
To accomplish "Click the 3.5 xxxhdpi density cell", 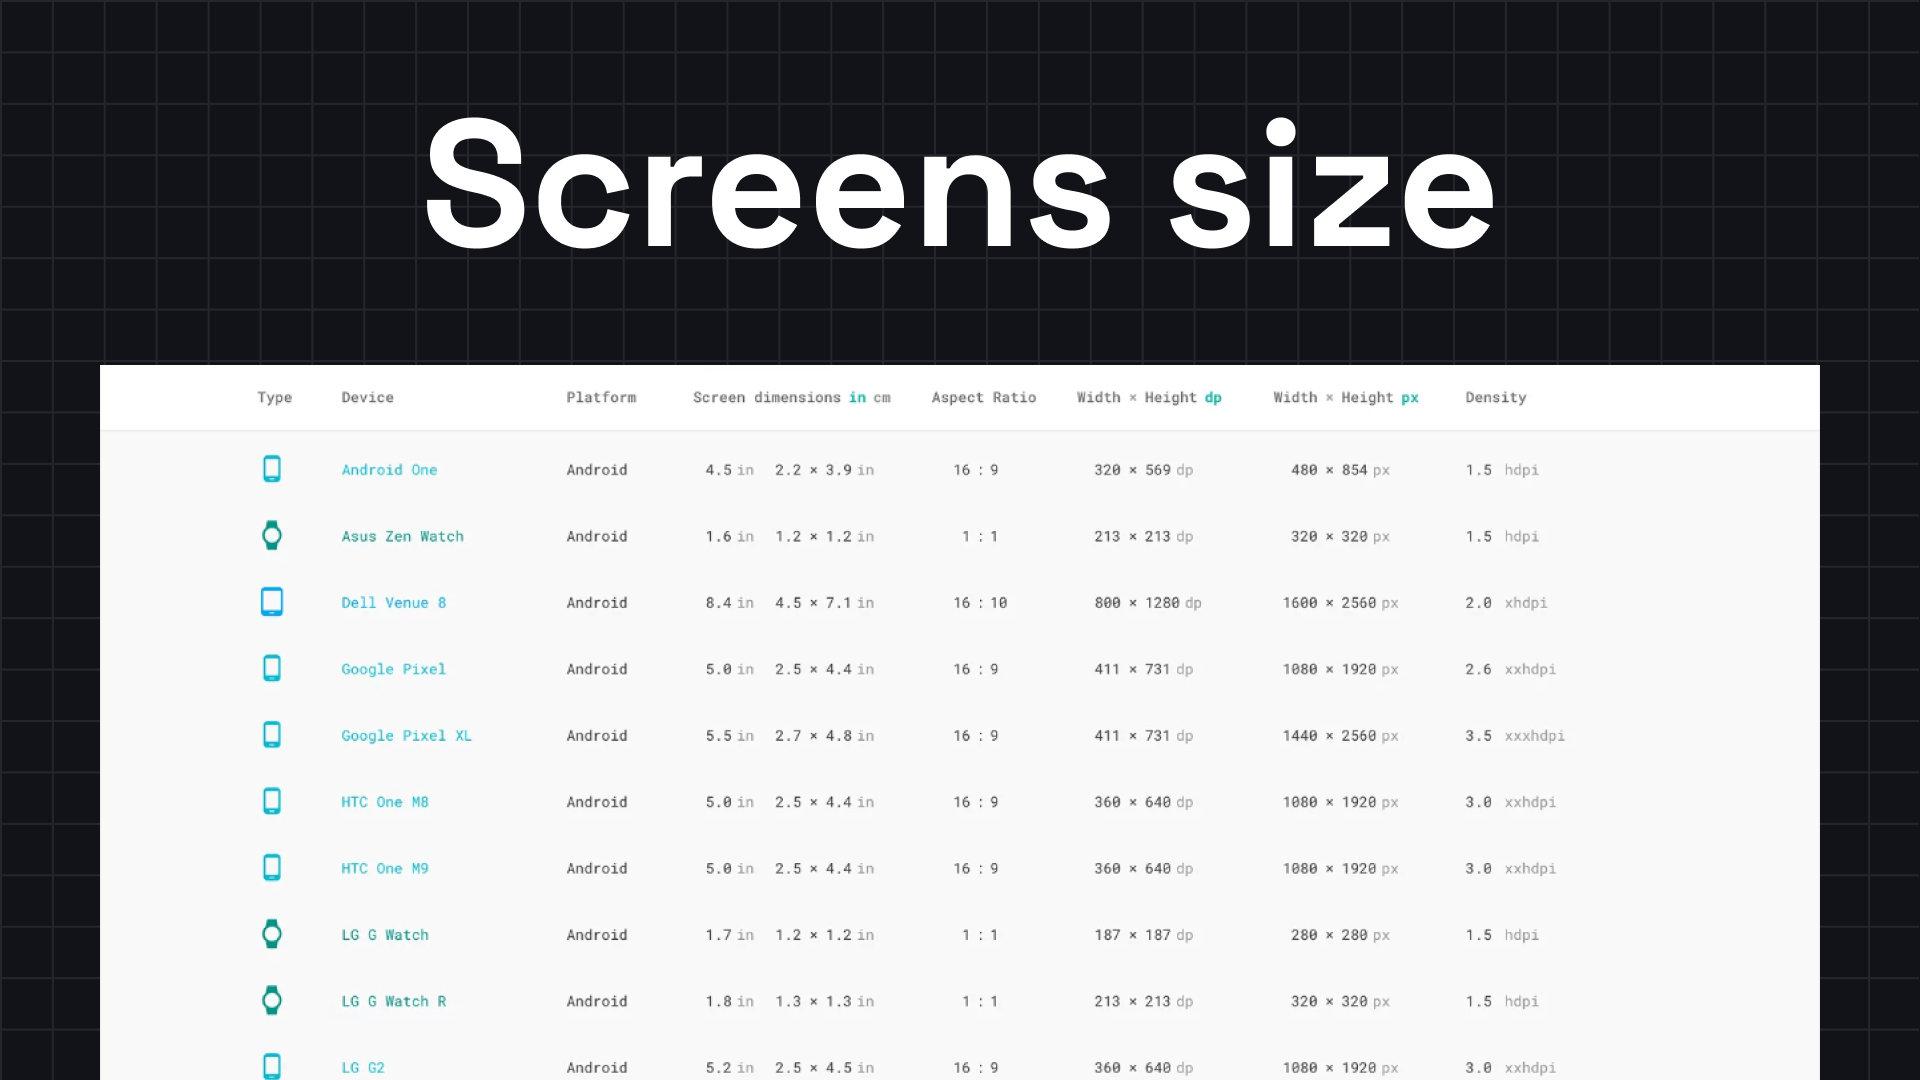I will 1514,736.
